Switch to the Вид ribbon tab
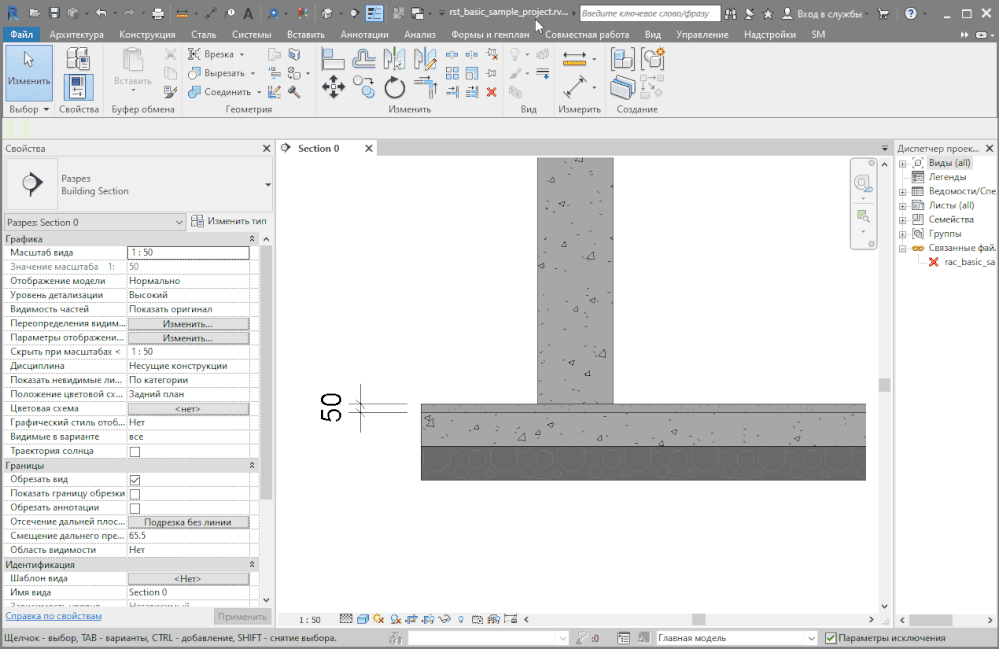 (652, 34)
